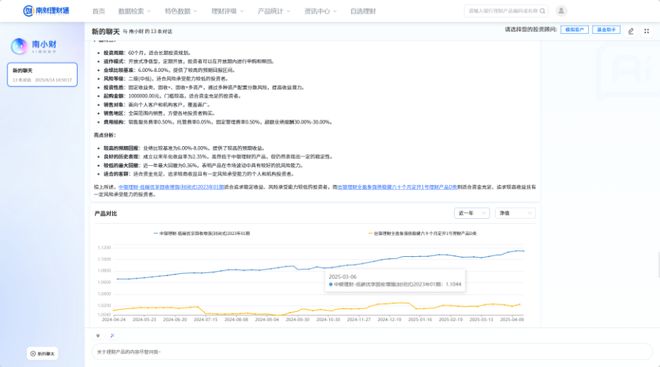660x367 pixels.
Task: Click the fullscreen expand icon
Action: point(647,31)
